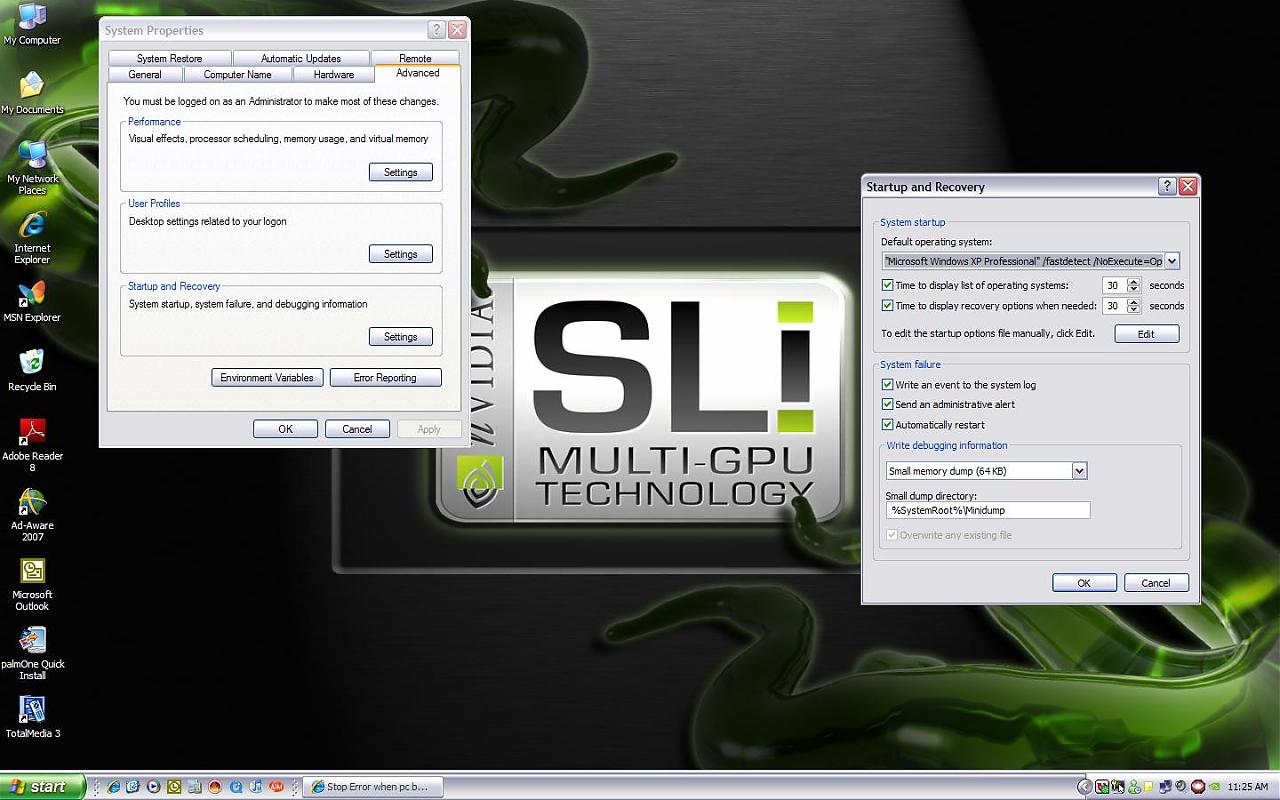Expand the Default operating system dropdown
The image size is (1280, 800).
[1172, 261]
